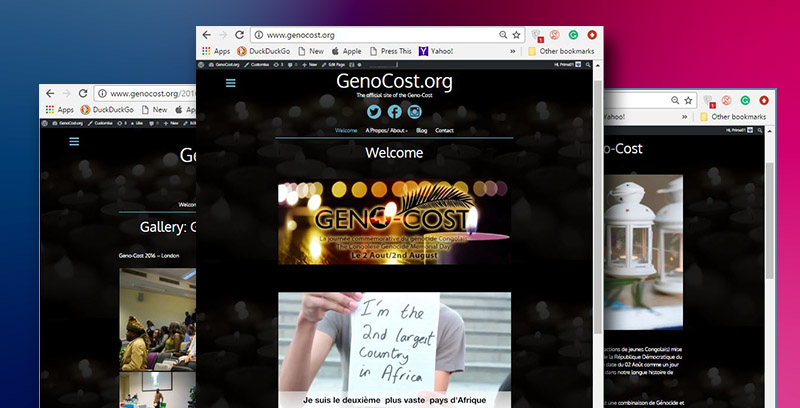Open the GenoCost Twitter profile icon
The width and height of the screenshot is (800, 408).
(374, 112)
